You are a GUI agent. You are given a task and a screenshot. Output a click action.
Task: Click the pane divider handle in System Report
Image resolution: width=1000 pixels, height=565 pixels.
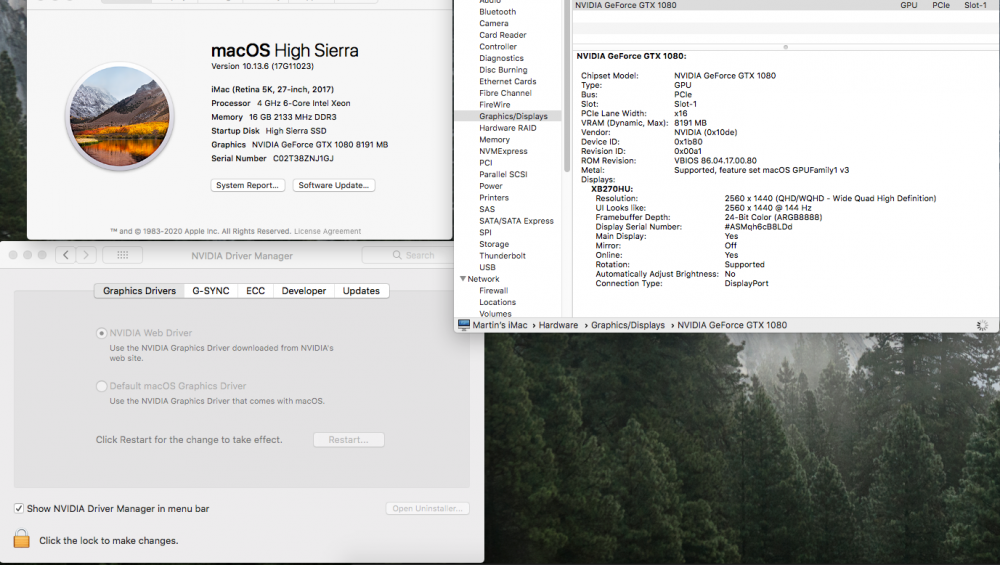point(786,47)
